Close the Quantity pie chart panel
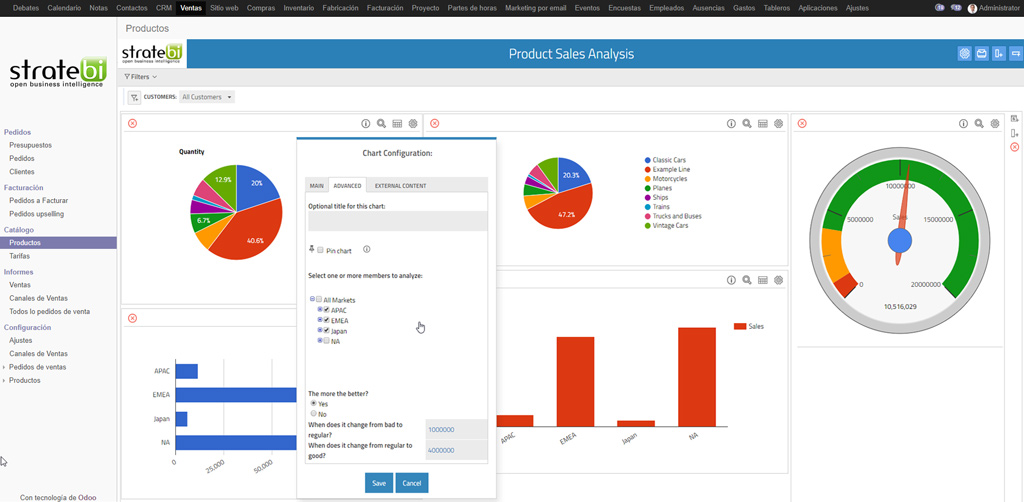Screen dimensions: 1024x502 tap(133, 123)
